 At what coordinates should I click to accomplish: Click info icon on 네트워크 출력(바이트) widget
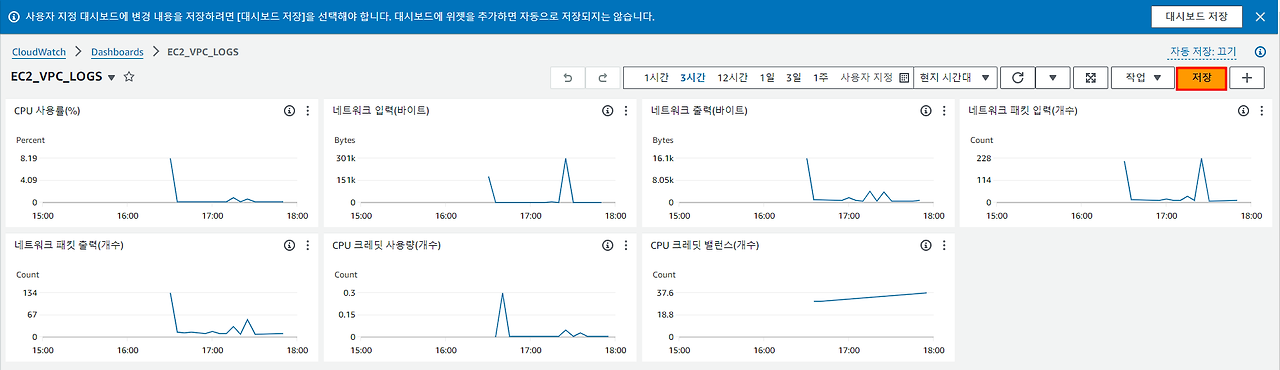point(925,111)
